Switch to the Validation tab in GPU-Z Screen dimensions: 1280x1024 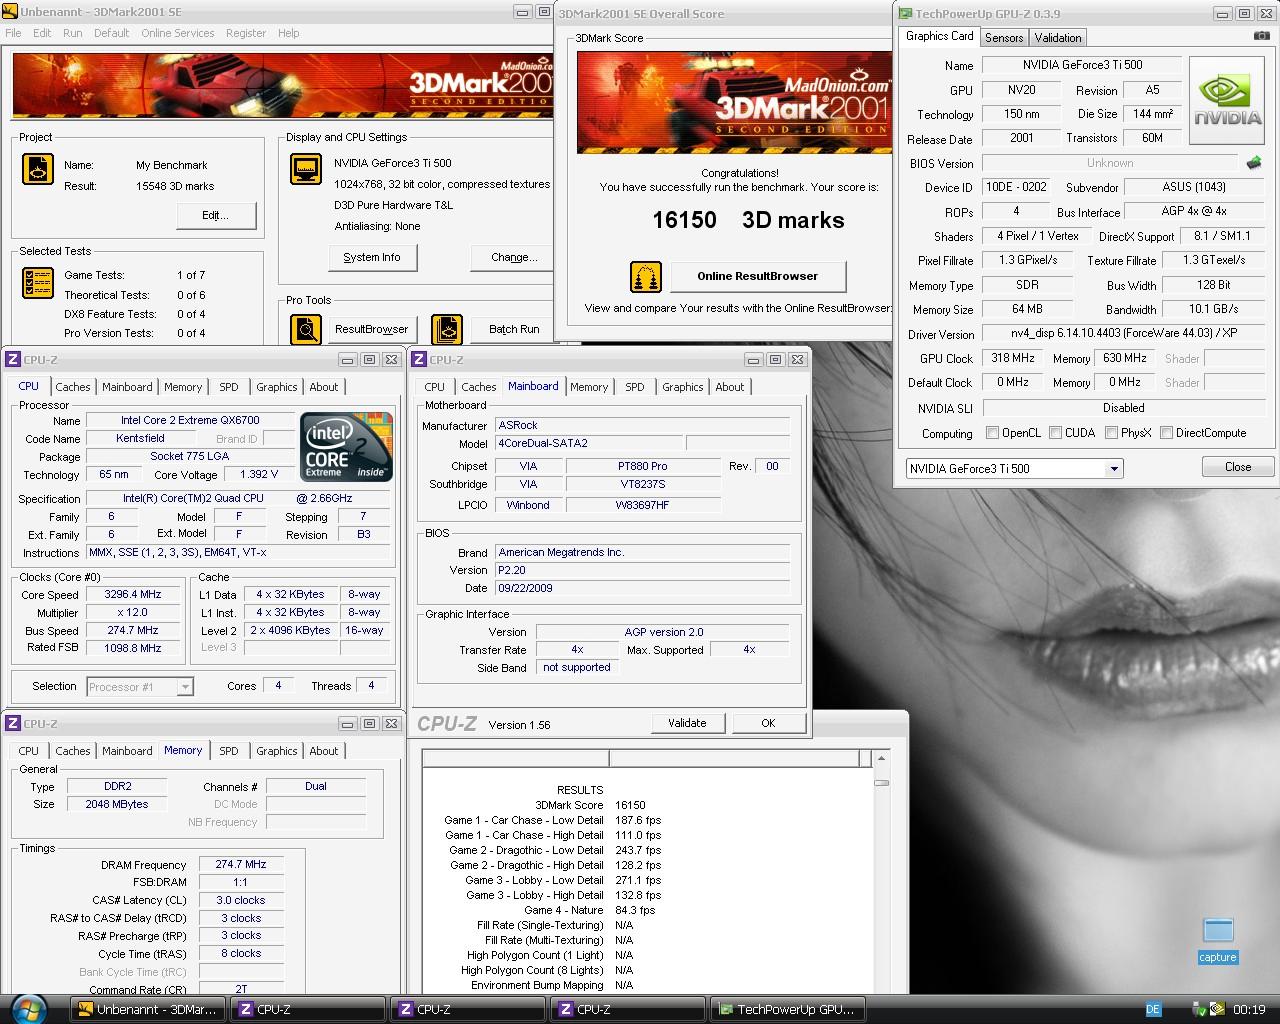coord(1058,37)
